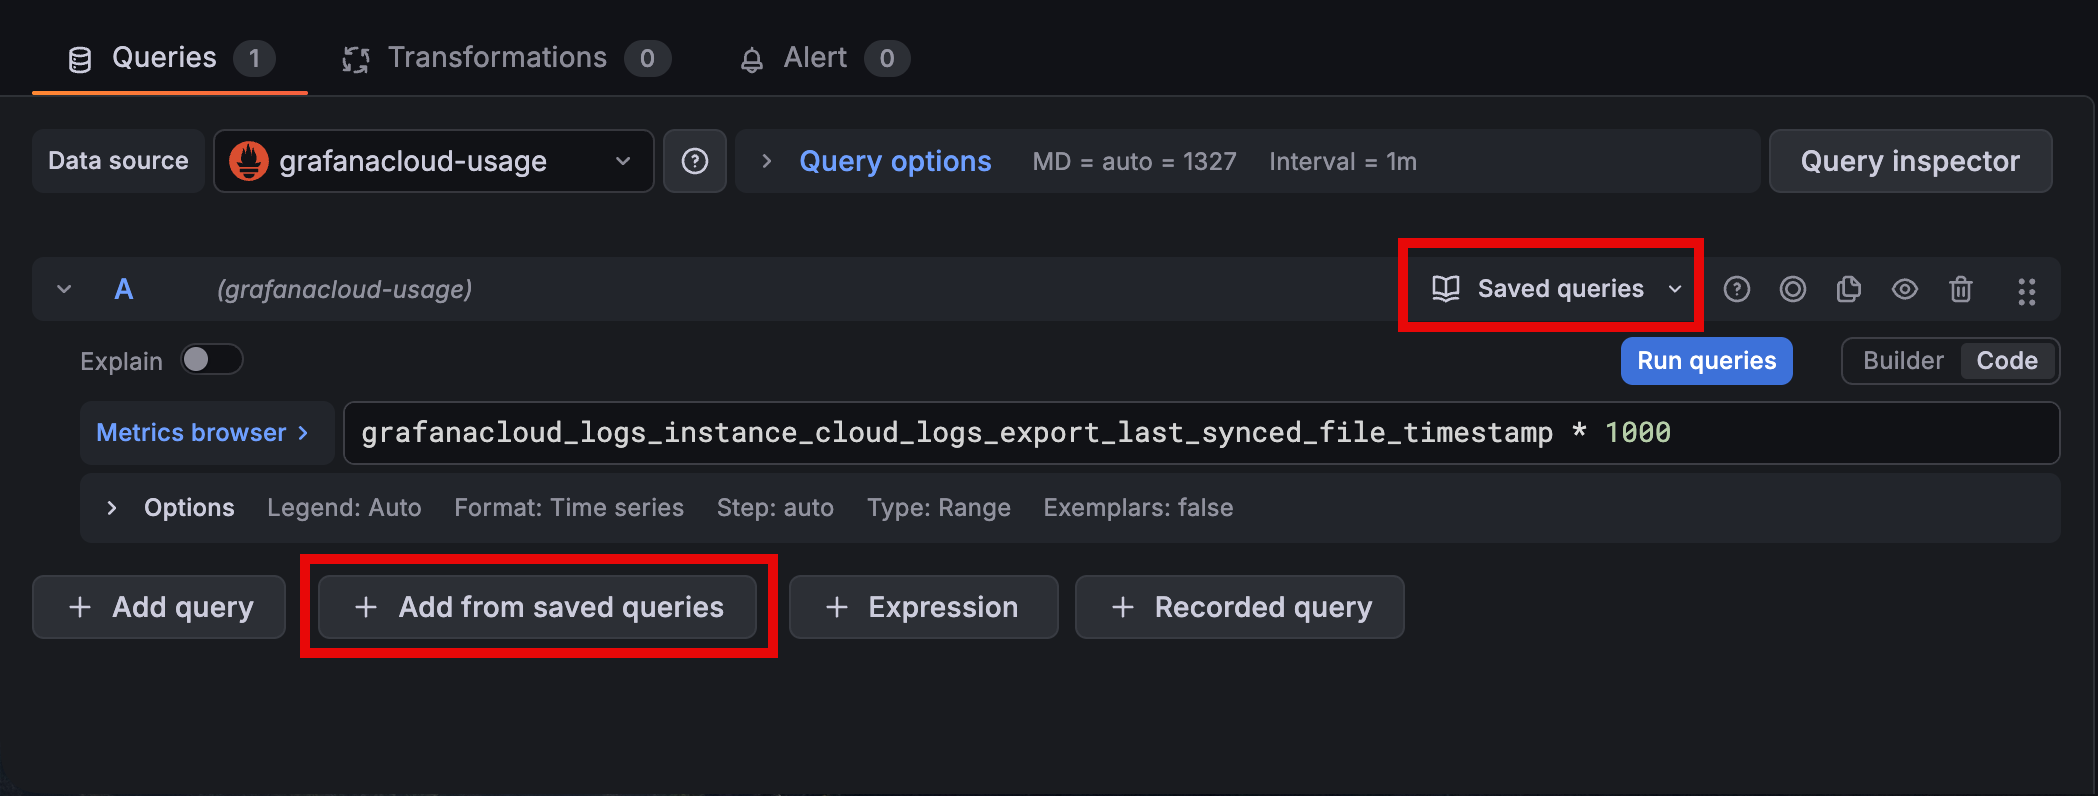Switch to the Transformations tab

(x=497, y=58)
